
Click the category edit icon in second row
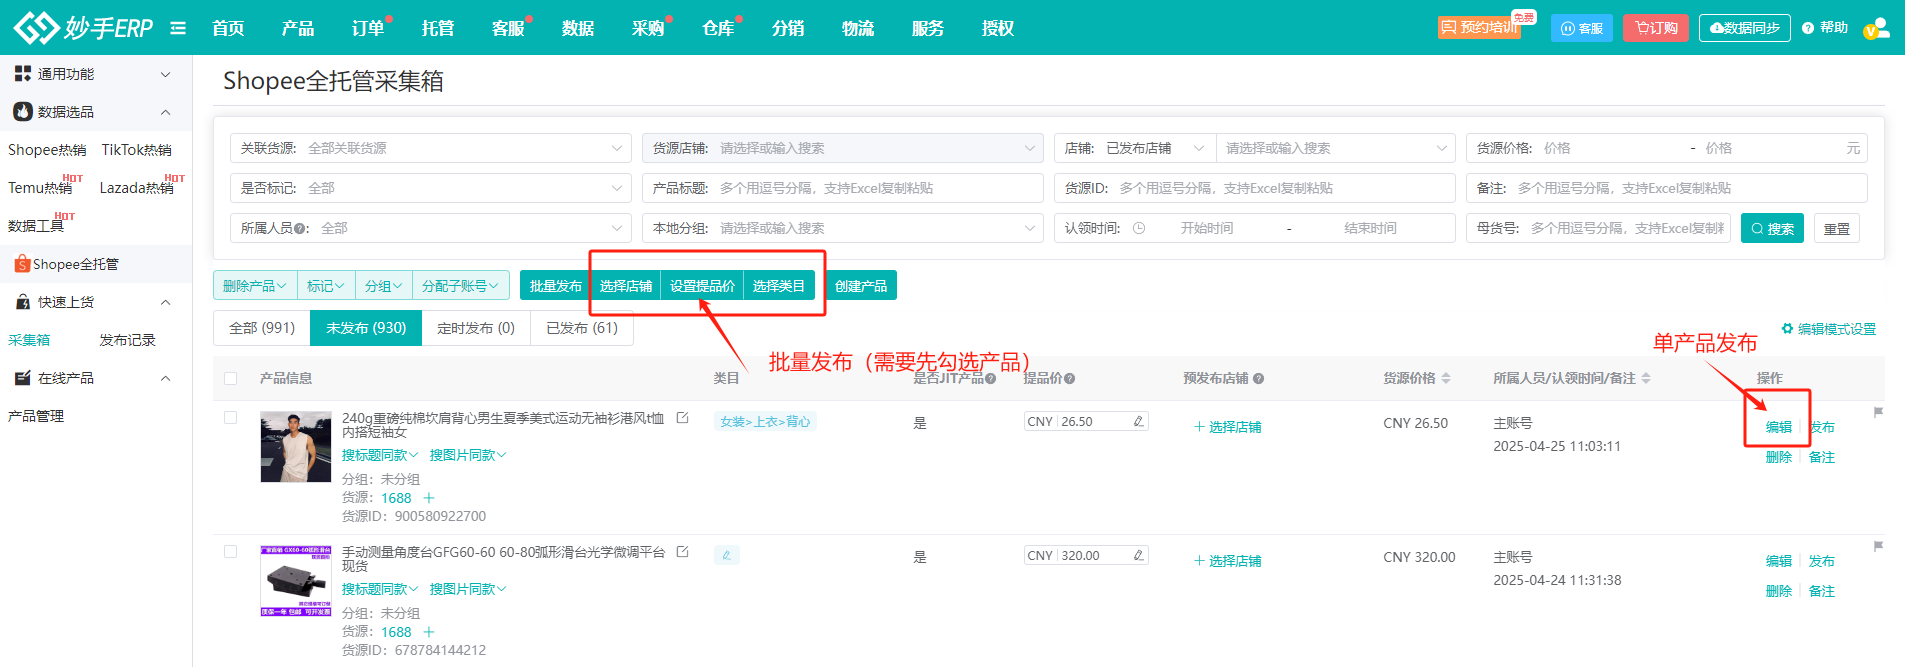pos(727,555)
